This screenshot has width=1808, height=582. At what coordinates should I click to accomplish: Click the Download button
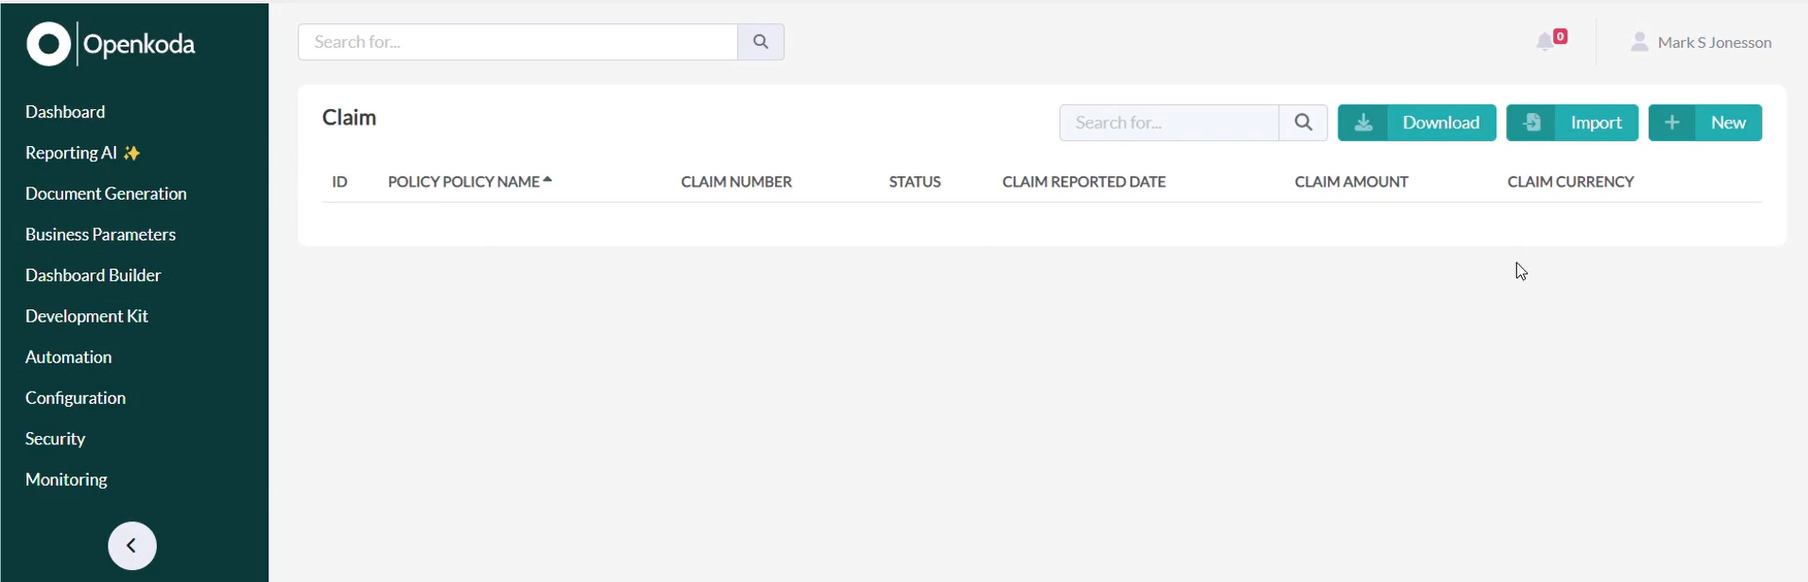point(1417,122)
